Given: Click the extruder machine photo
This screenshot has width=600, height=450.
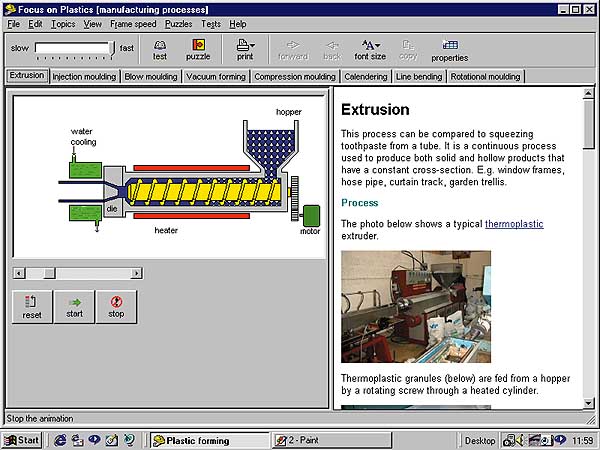Looking at the screenshot, I should pos(416,307).
